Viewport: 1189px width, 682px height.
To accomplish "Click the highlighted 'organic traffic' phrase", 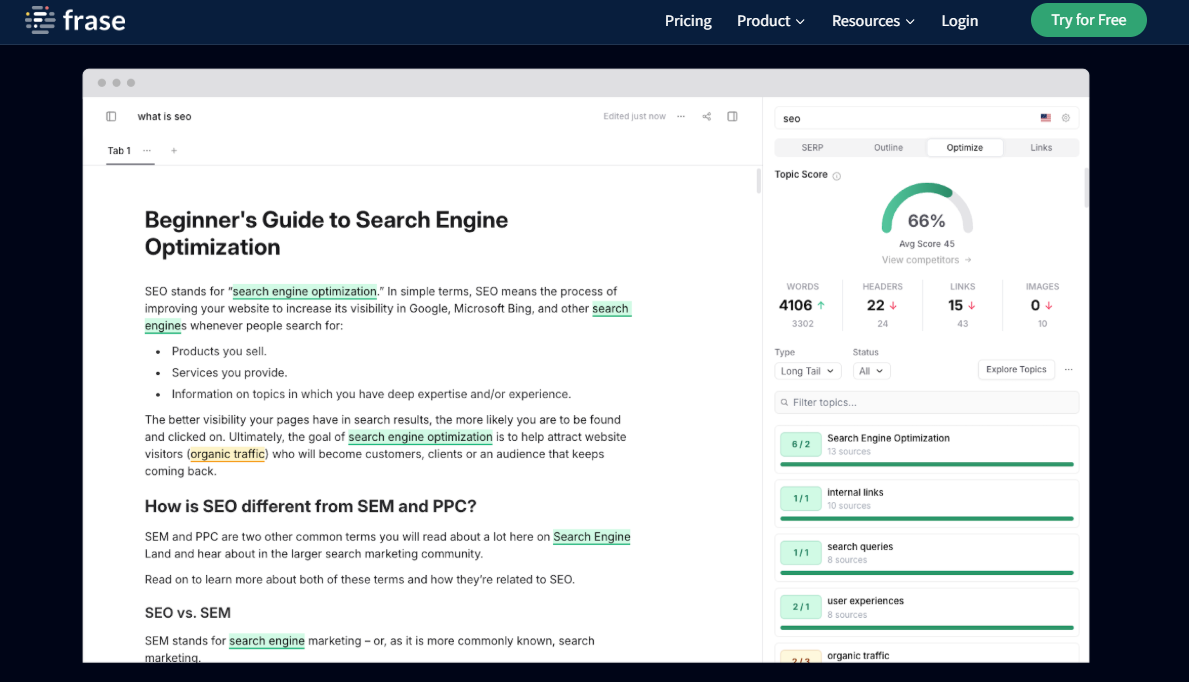I will pyautogui.click(x=227, y=454).
